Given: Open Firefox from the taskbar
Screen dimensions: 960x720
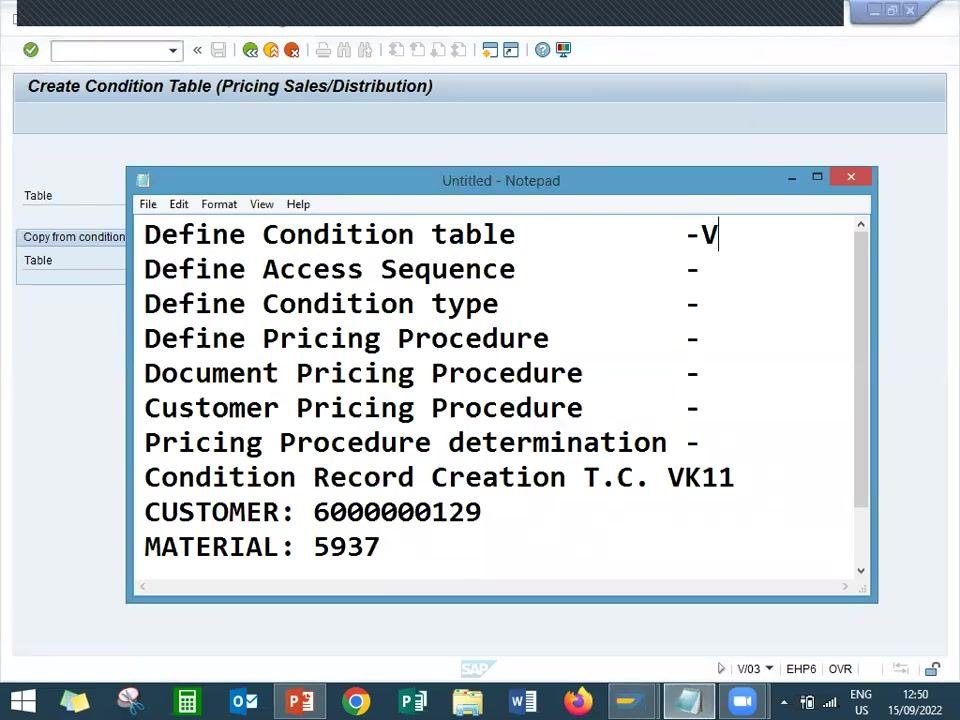Looking at the screenshot, I should click(x=579, y=702).
